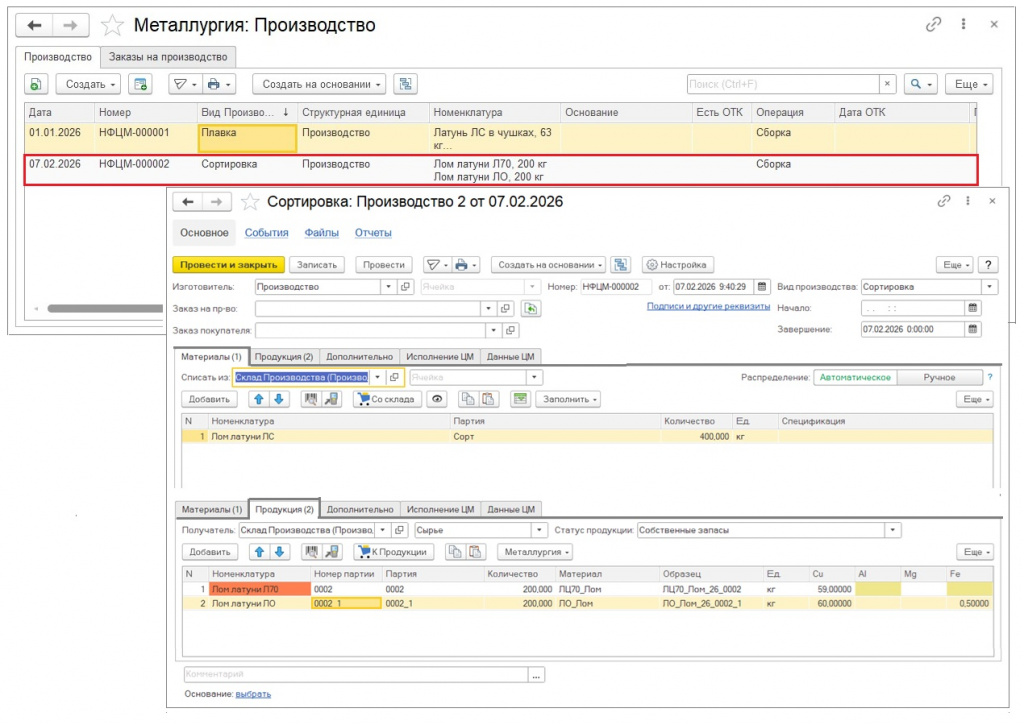Open three-dot menu in Металлургия window header

pos(963,24)
